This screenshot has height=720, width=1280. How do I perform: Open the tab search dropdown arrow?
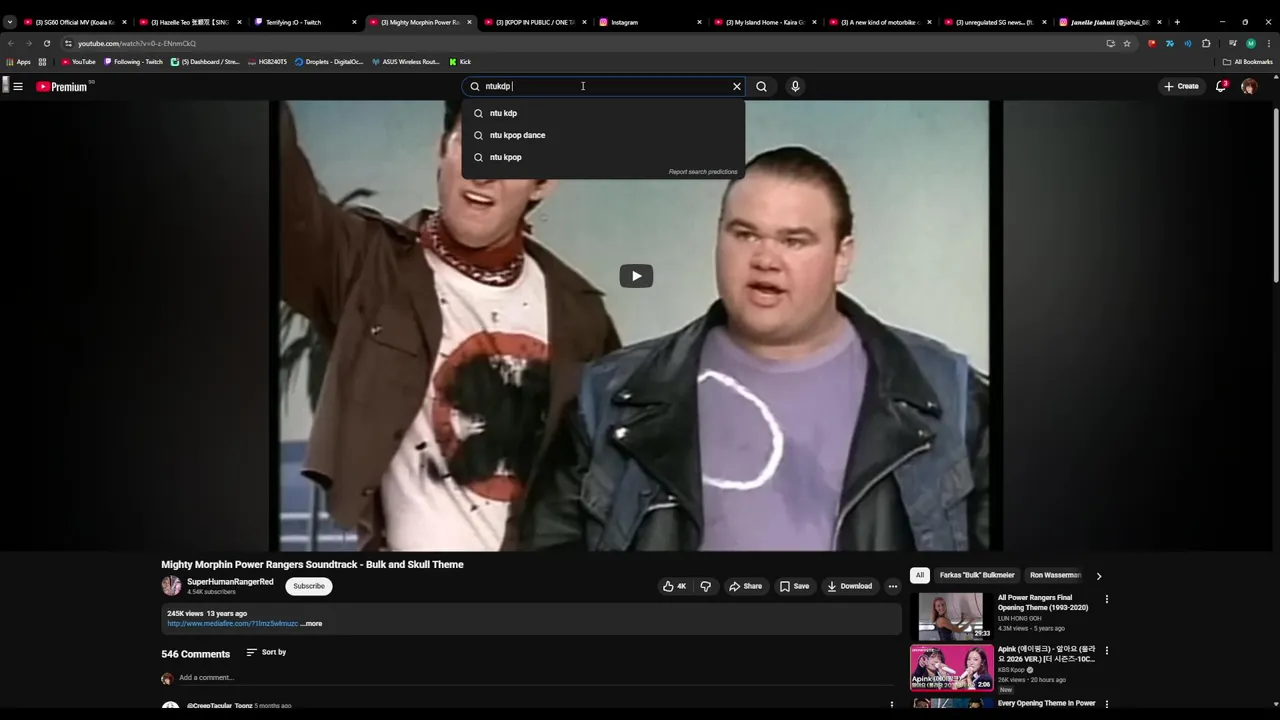coord(9,22)
